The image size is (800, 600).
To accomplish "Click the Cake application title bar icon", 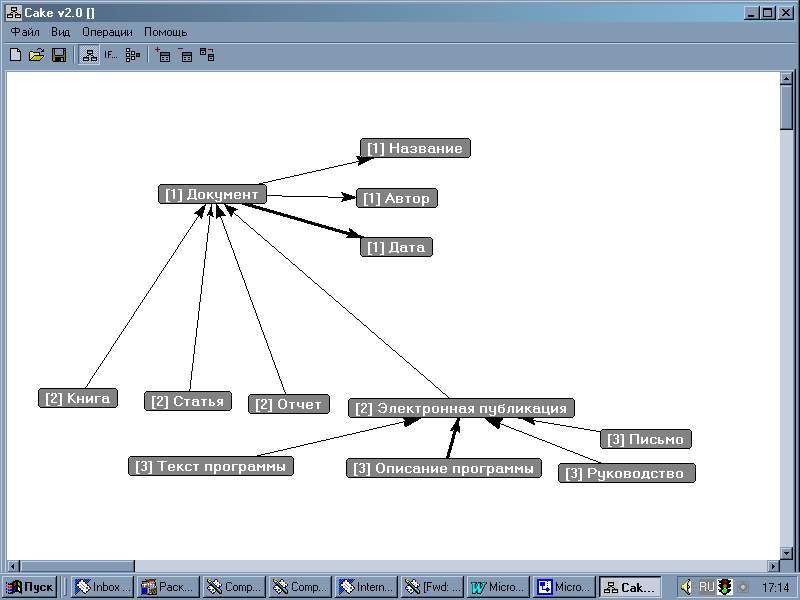I will (14, 13).
